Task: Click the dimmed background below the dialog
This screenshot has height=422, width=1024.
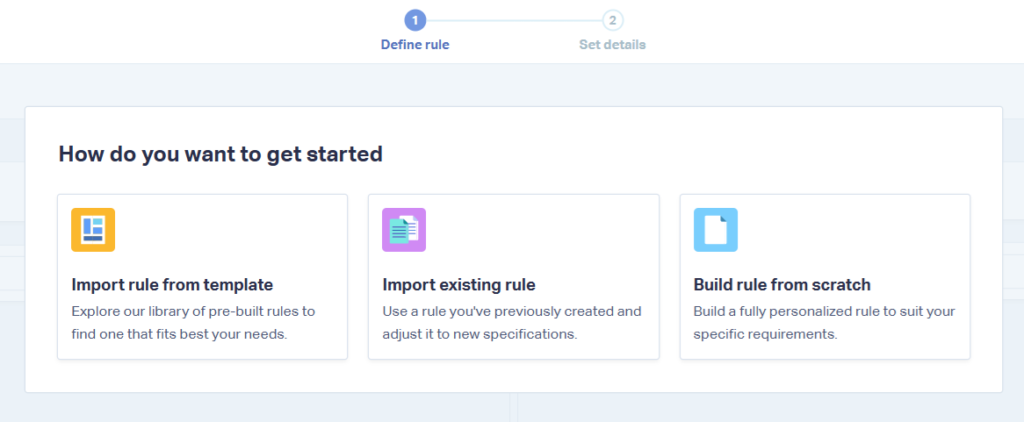Action: point(512,408)
